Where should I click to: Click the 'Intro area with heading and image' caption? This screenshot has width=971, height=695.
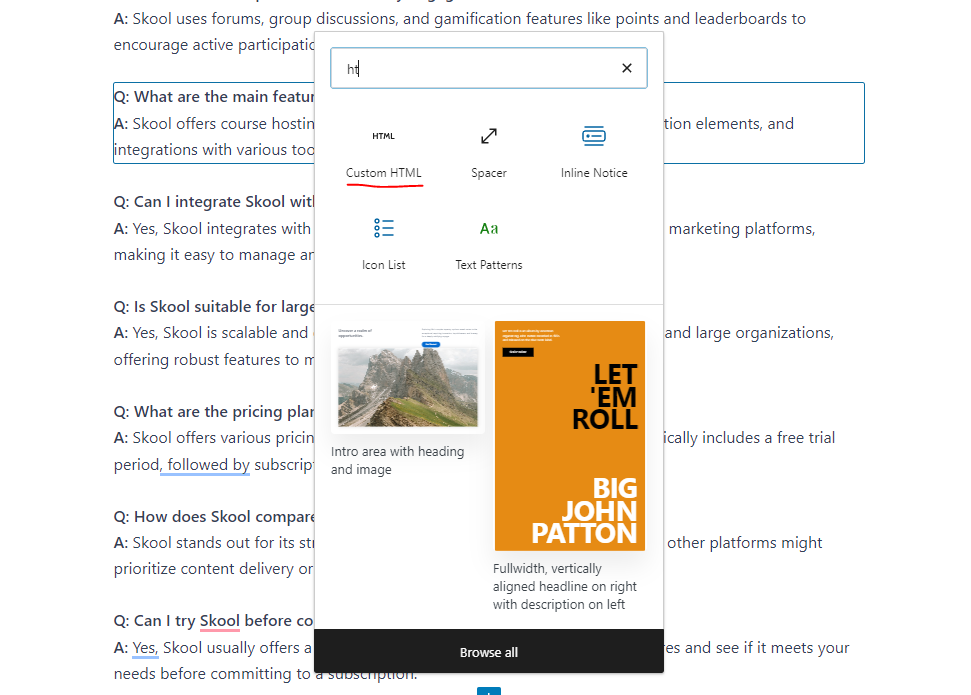click(x=398, y=460)
